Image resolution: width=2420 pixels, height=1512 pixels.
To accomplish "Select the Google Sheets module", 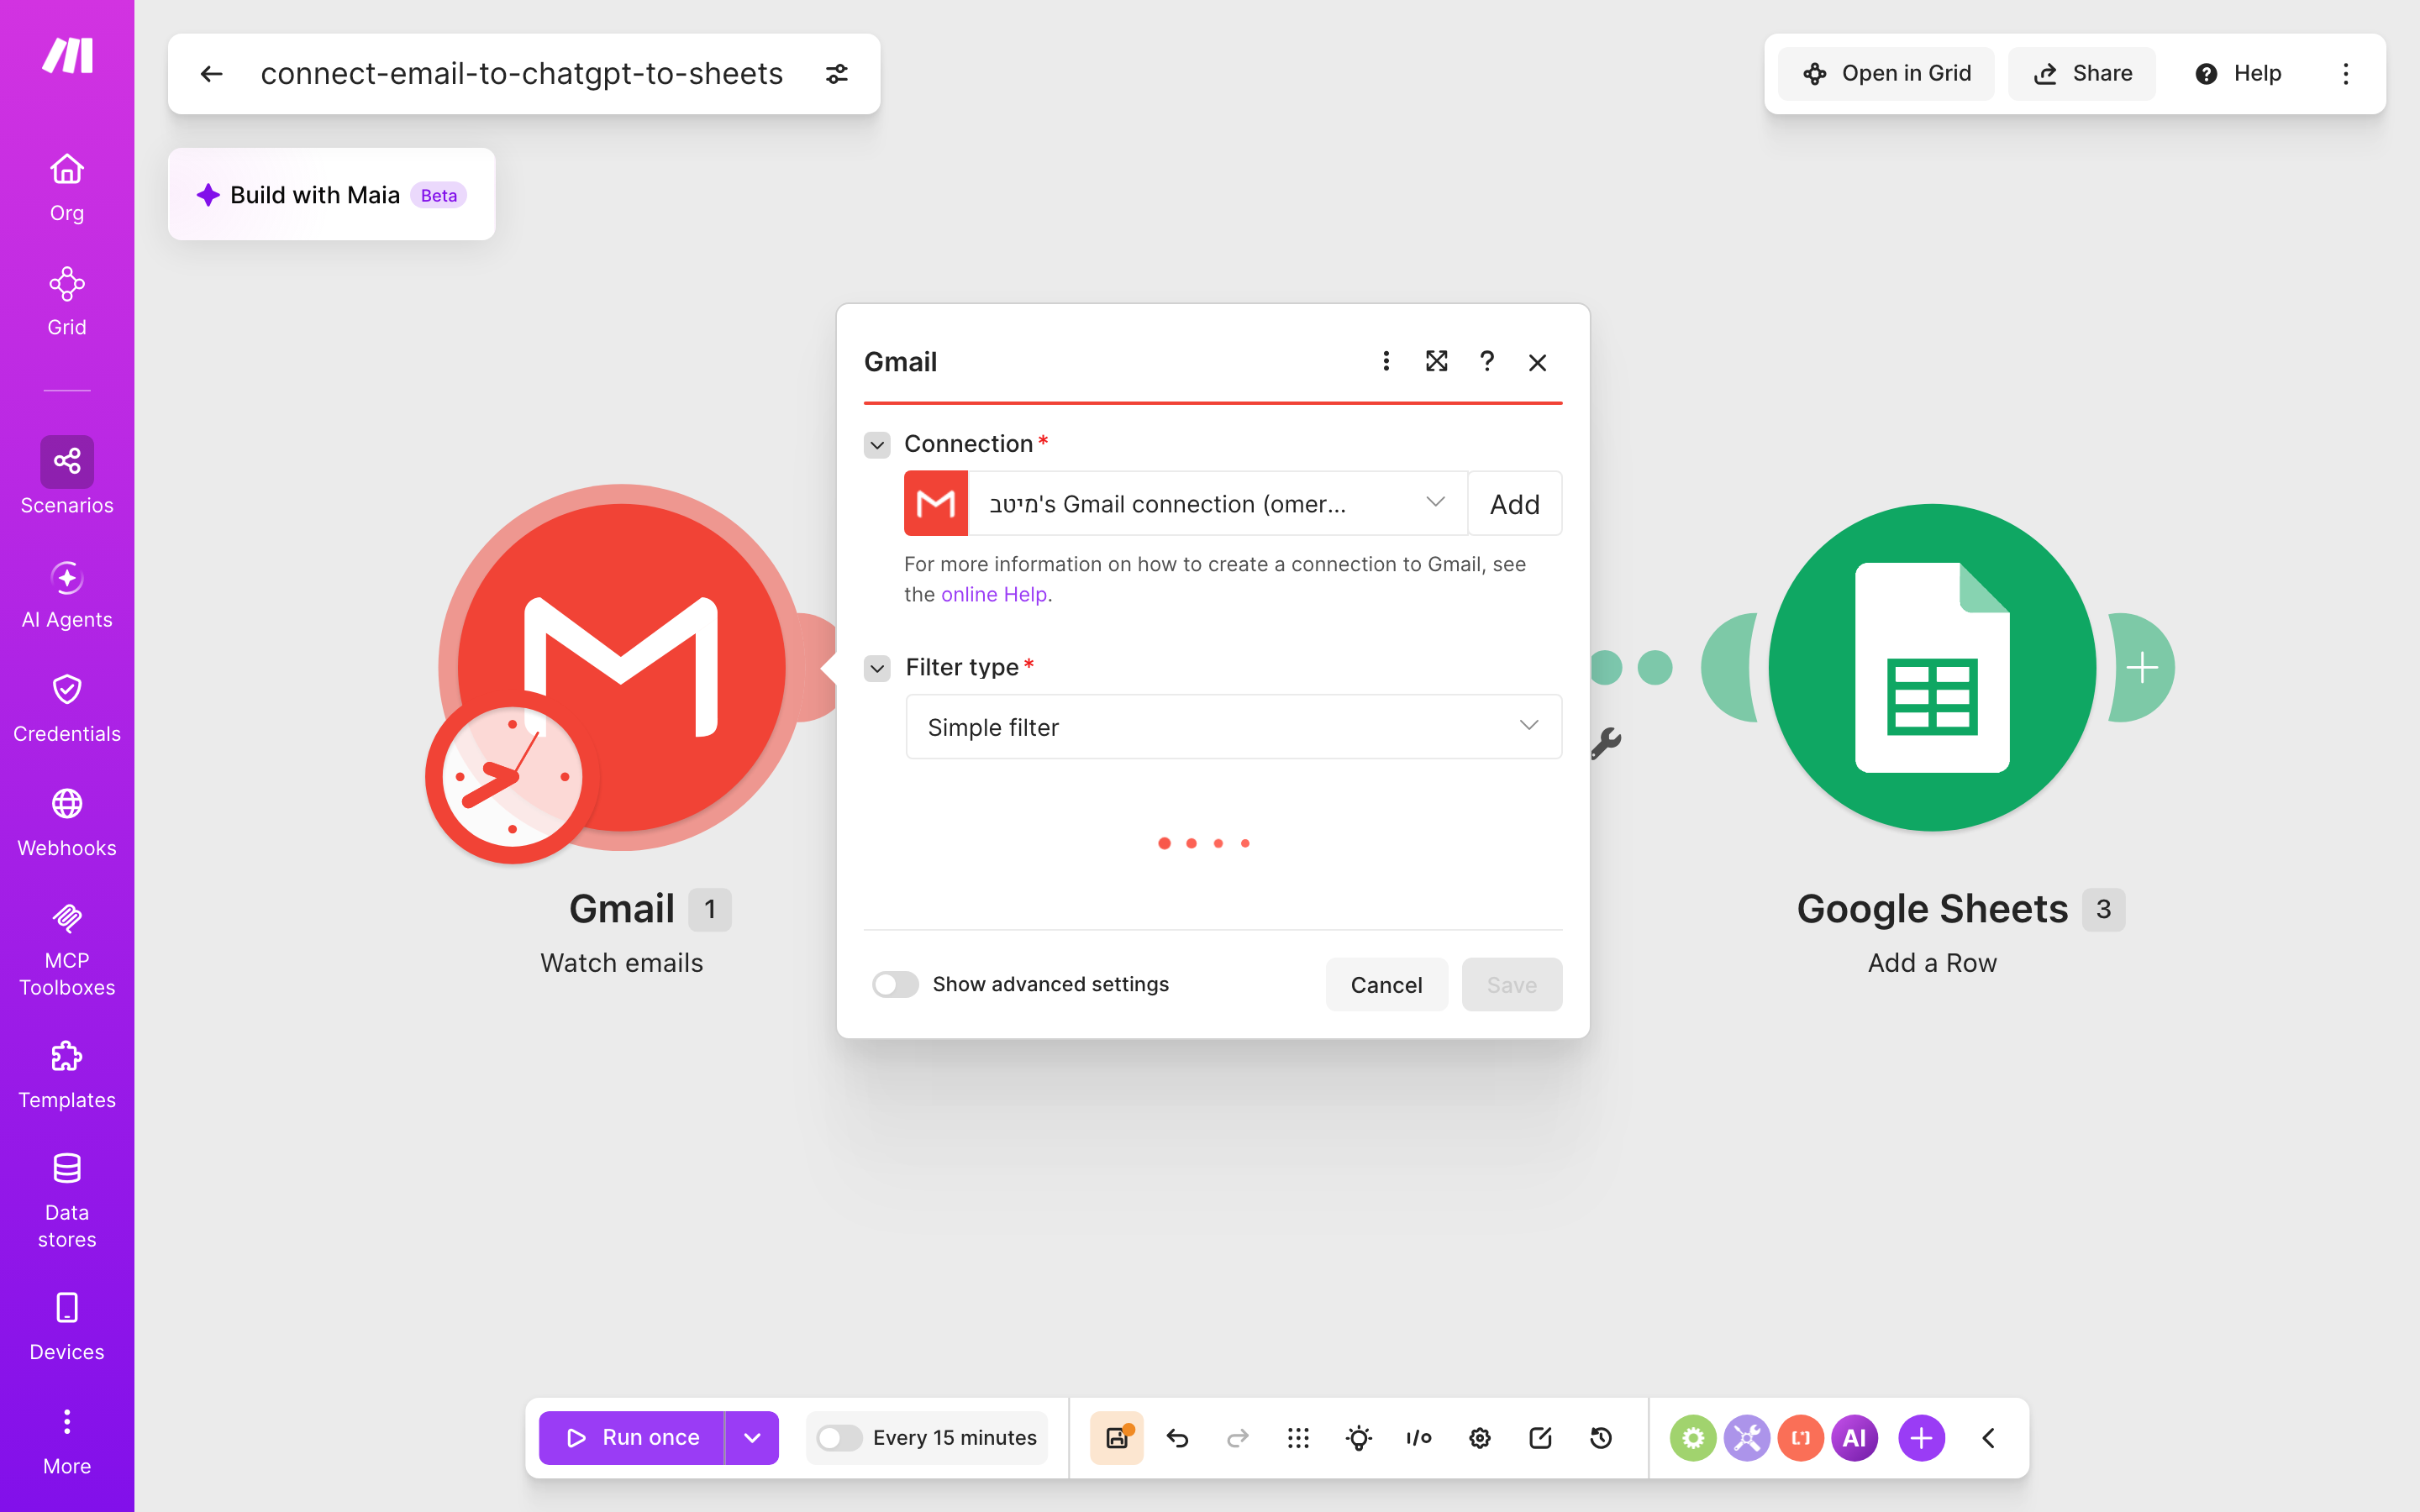I will tap(1932, 667).
